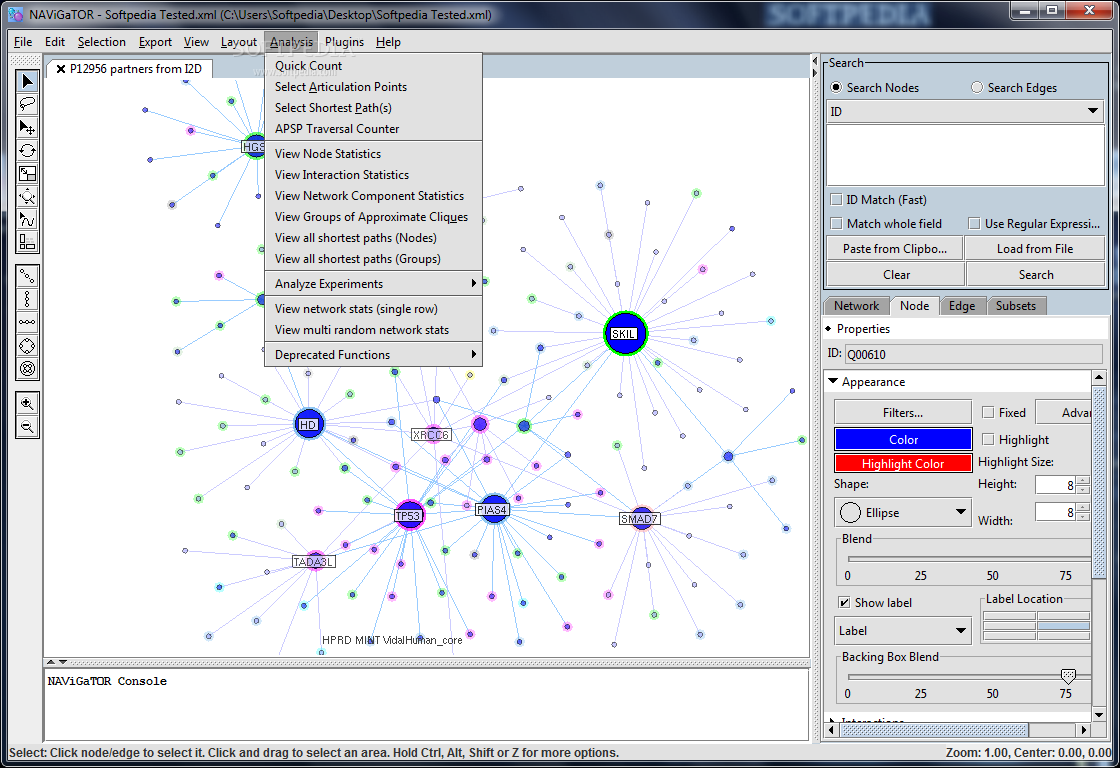
Task: Activate the zoom-to-region magnifier tool
Action: click(27, 196)
